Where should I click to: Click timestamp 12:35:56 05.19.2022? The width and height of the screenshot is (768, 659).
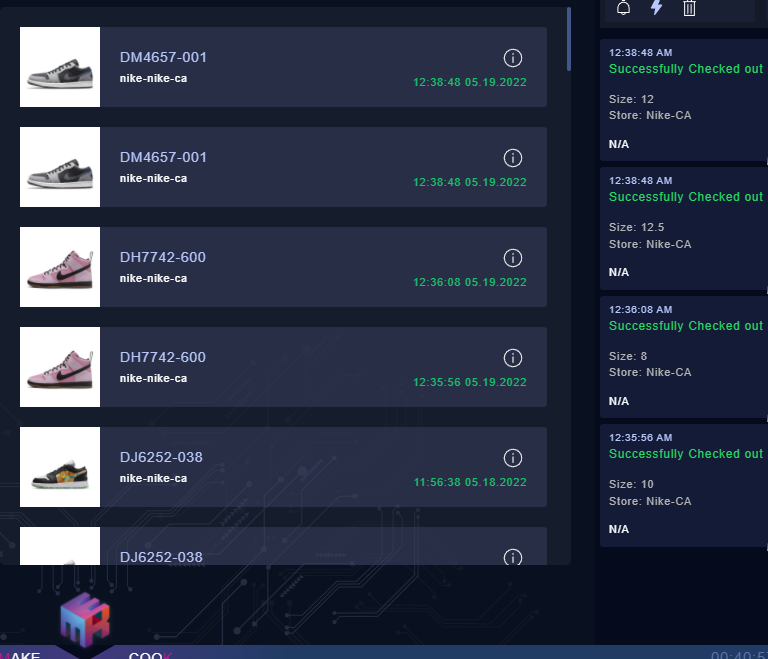pyautogui.click(x=470, y=382)
